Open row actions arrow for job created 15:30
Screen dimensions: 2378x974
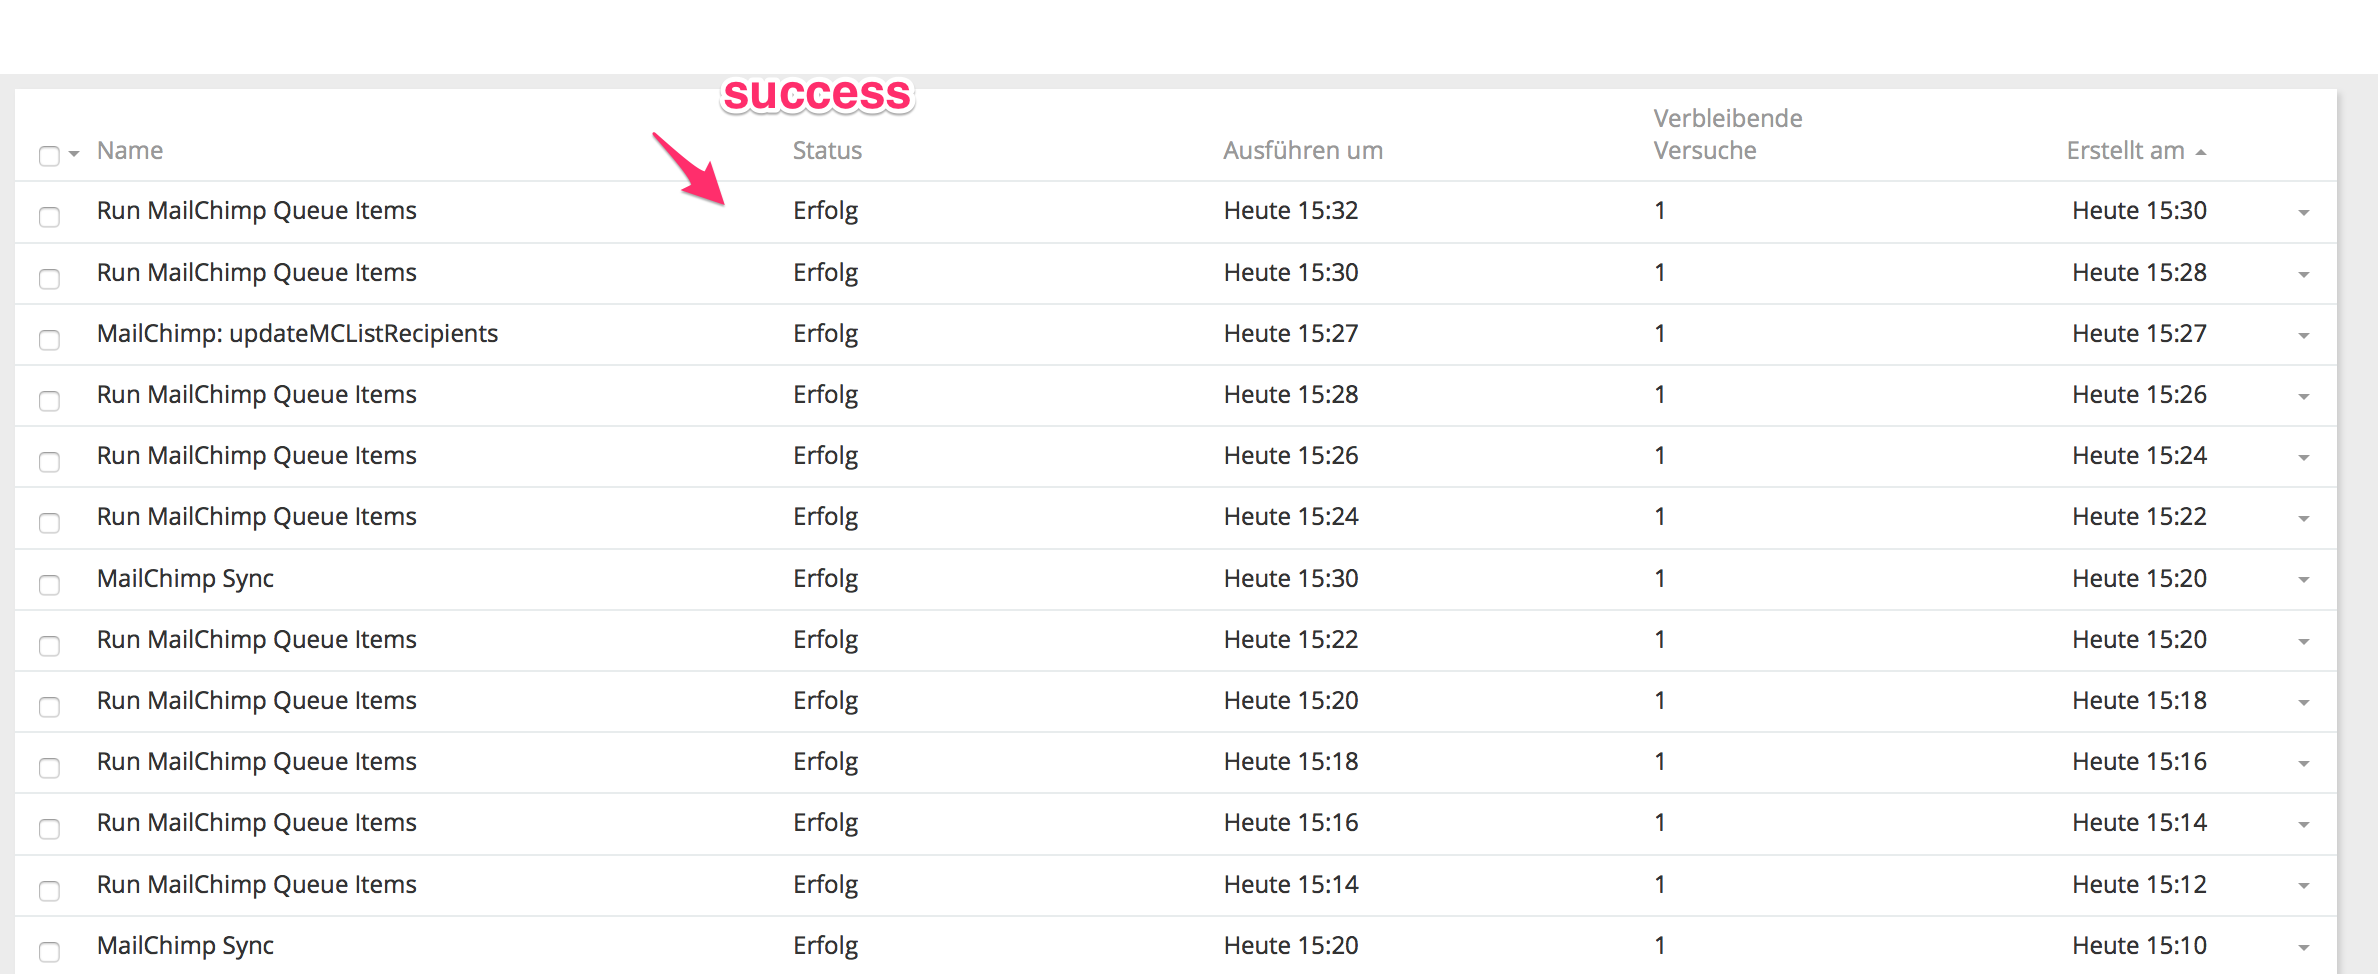pyautogui.click(x=2303, y=213)
